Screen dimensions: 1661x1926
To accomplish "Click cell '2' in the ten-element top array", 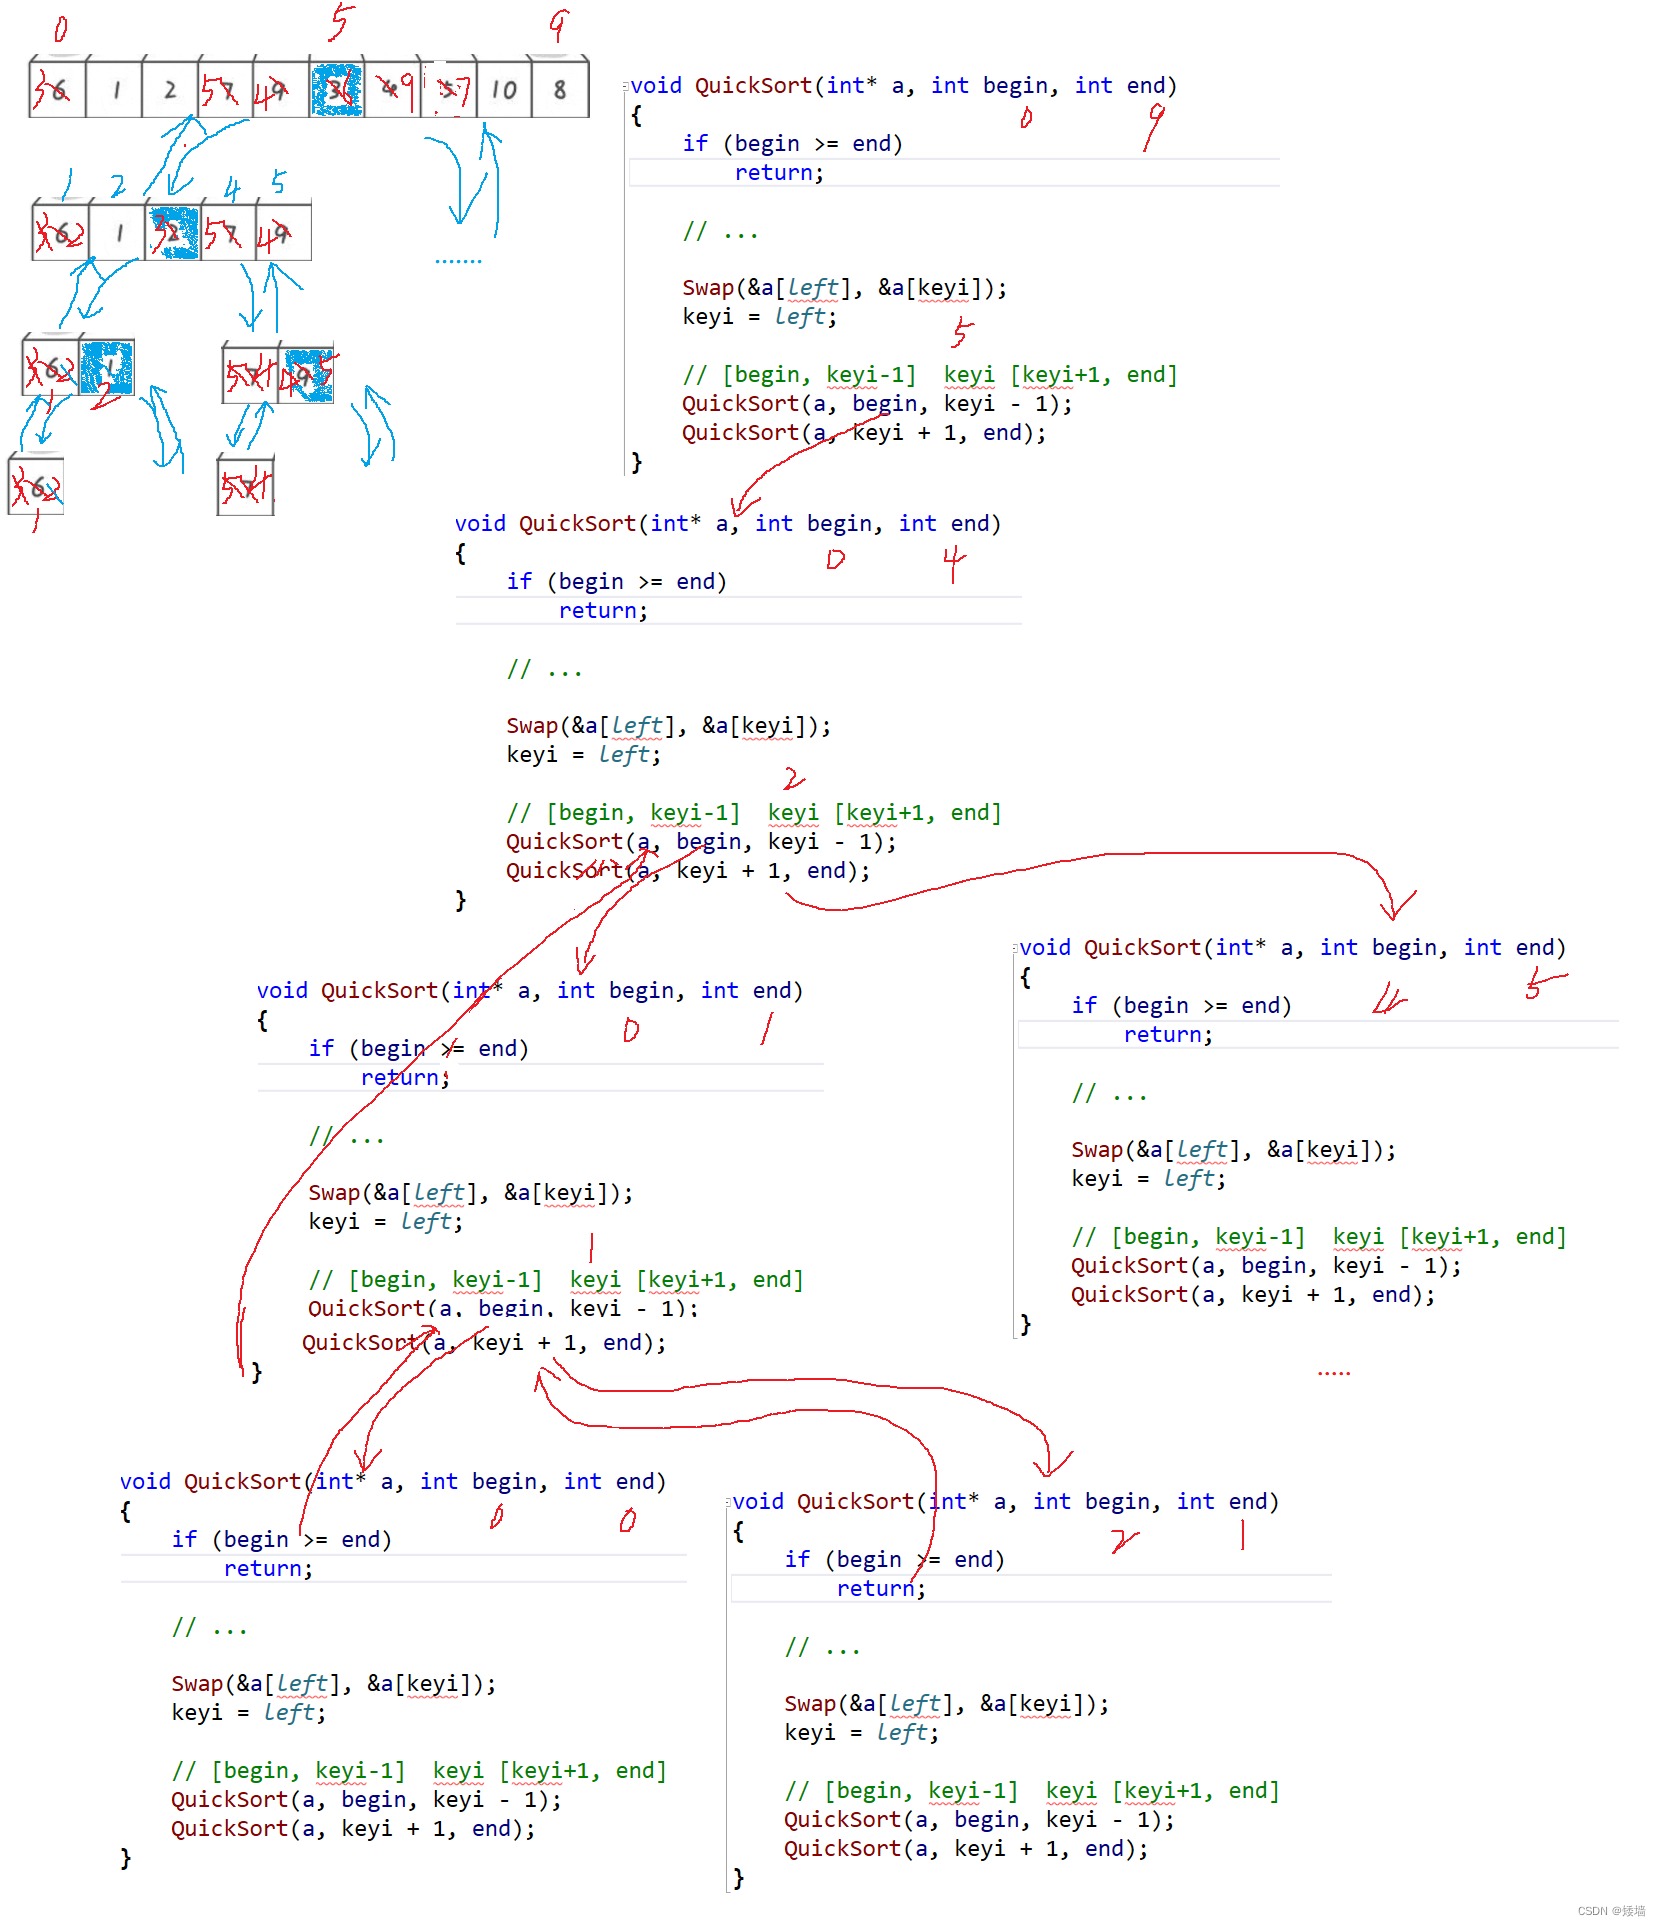I will click(170, 89).
